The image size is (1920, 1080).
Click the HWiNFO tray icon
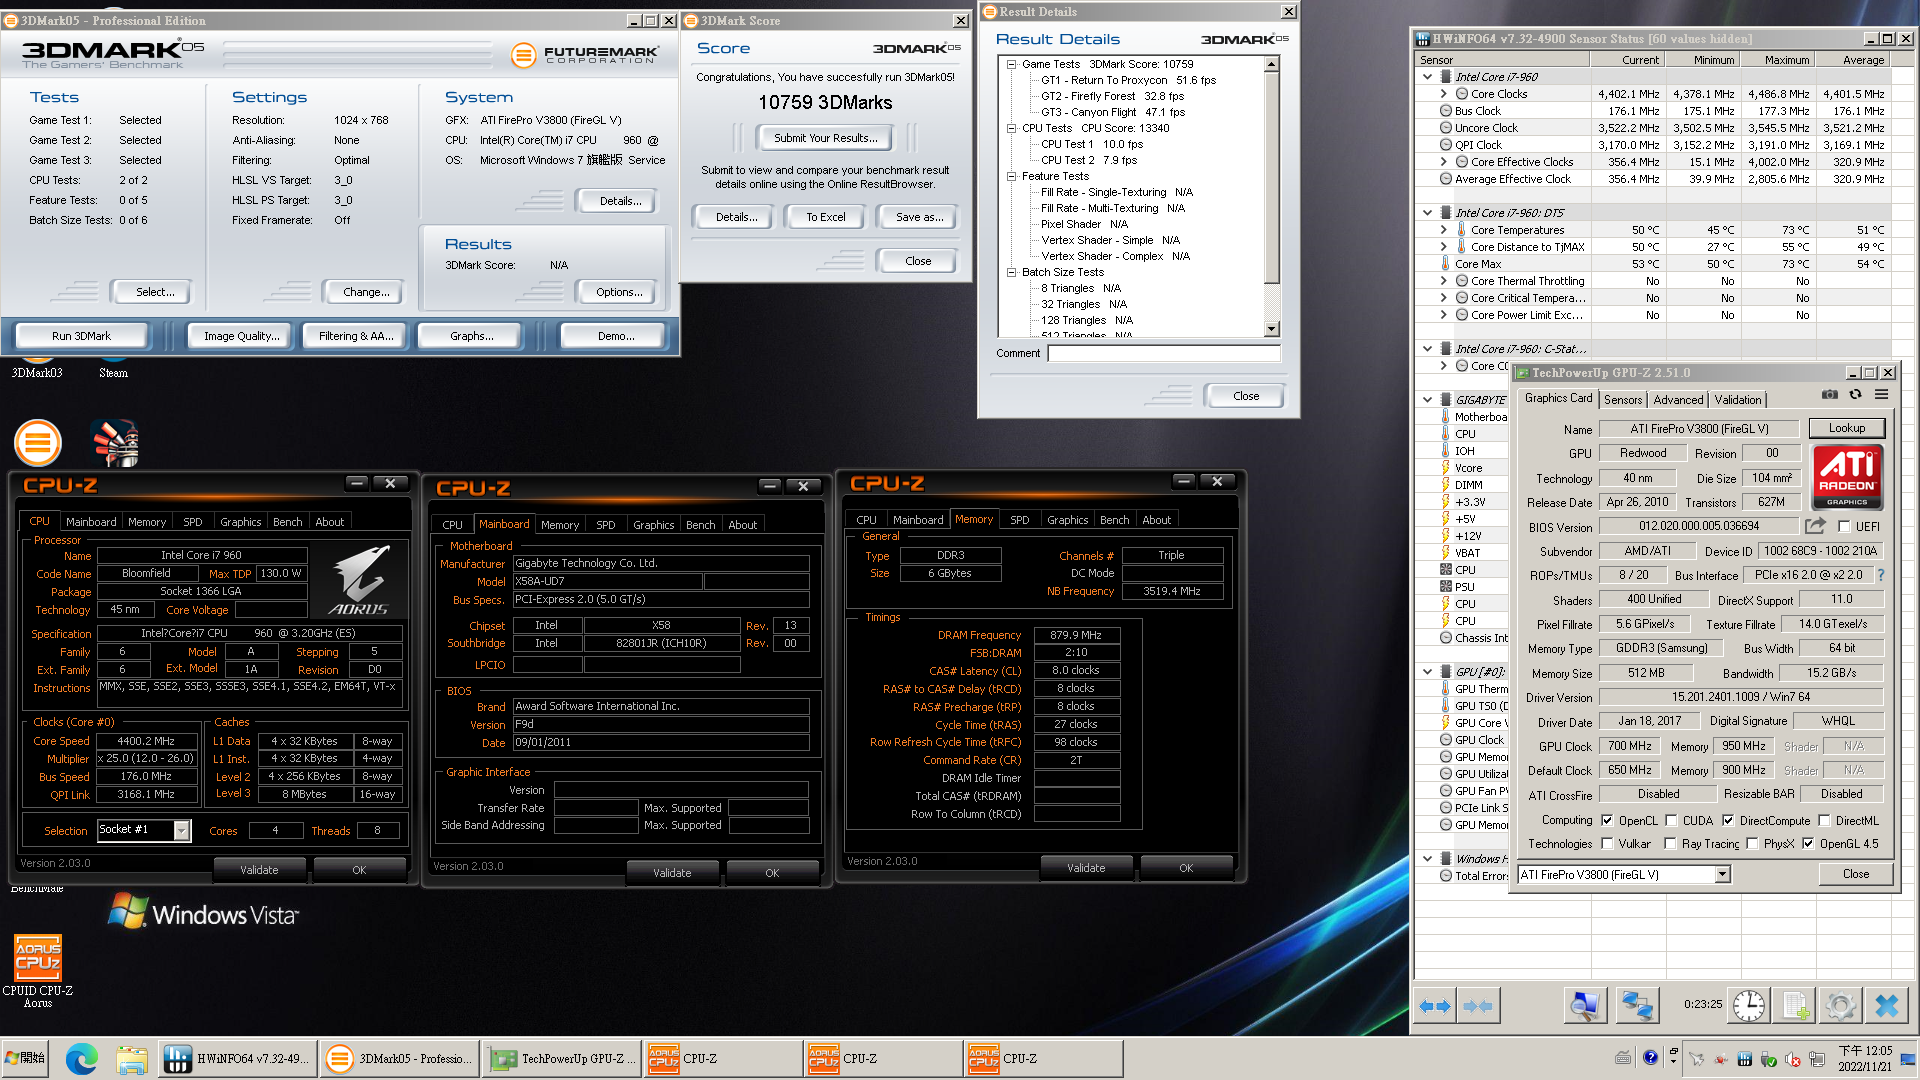1744,1059
